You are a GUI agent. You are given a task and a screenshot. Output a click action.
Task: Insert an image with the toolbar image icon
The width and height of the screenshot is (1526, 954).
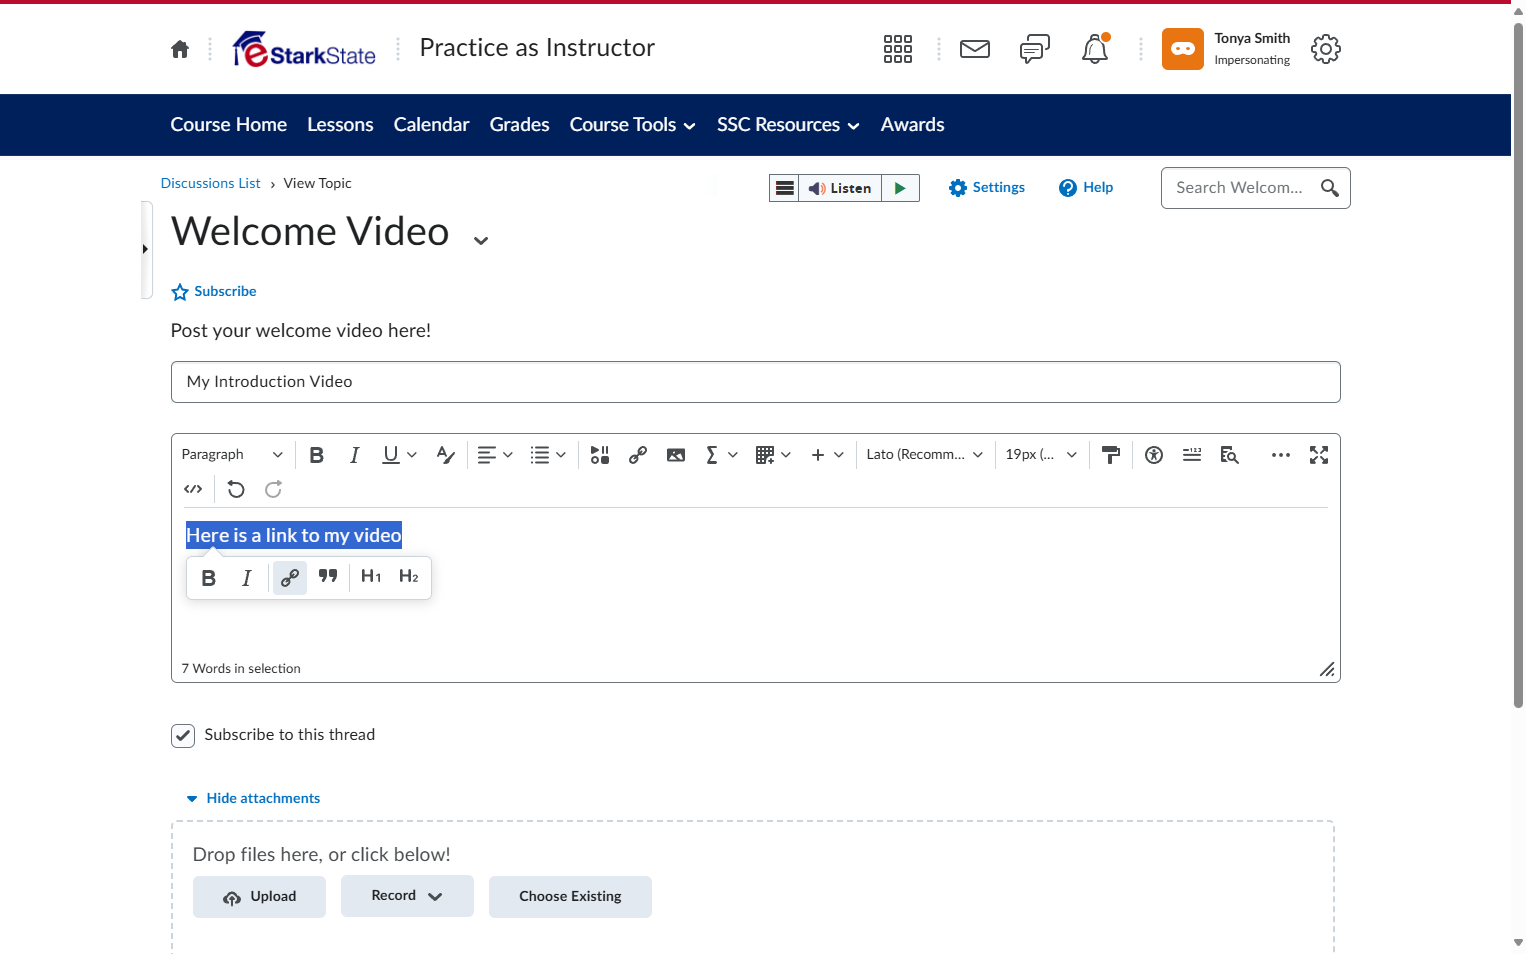[x=676, y=455]
